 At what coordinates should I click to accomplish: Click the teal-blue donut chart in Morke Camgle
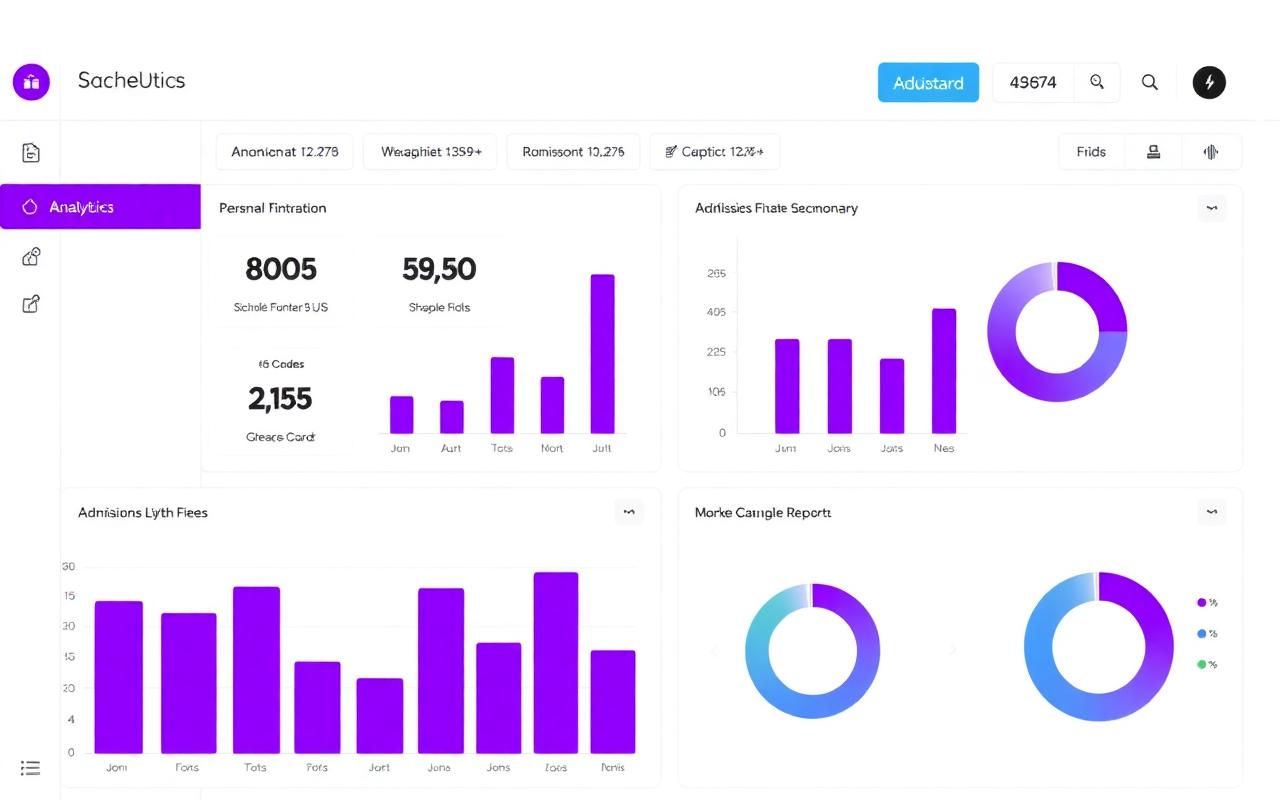tap(812, 651)
